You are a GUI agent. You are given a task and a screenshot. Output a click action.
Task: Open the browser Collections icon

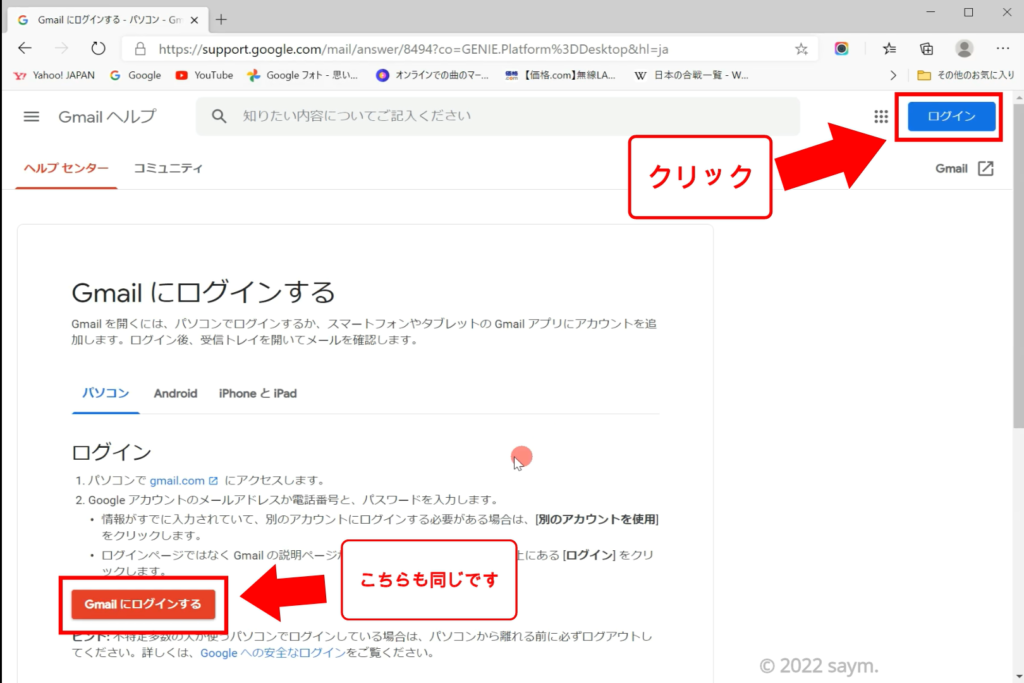[x=927, y=48]
